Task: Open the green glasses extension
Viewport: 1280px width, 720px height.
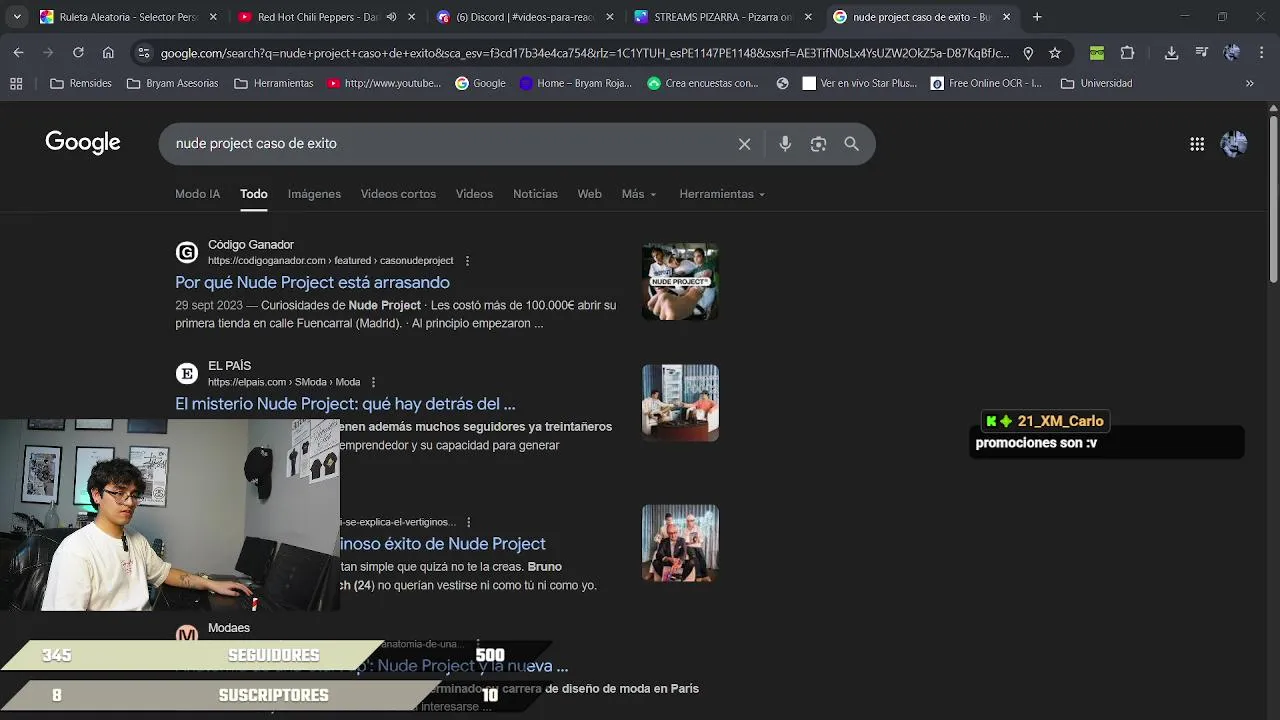Action: pos(1097,53)
